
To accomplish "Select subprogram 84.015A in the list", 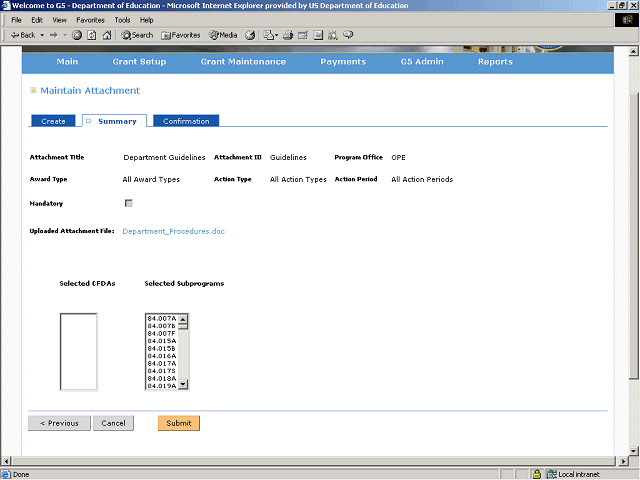I will [x=162, y=341].
